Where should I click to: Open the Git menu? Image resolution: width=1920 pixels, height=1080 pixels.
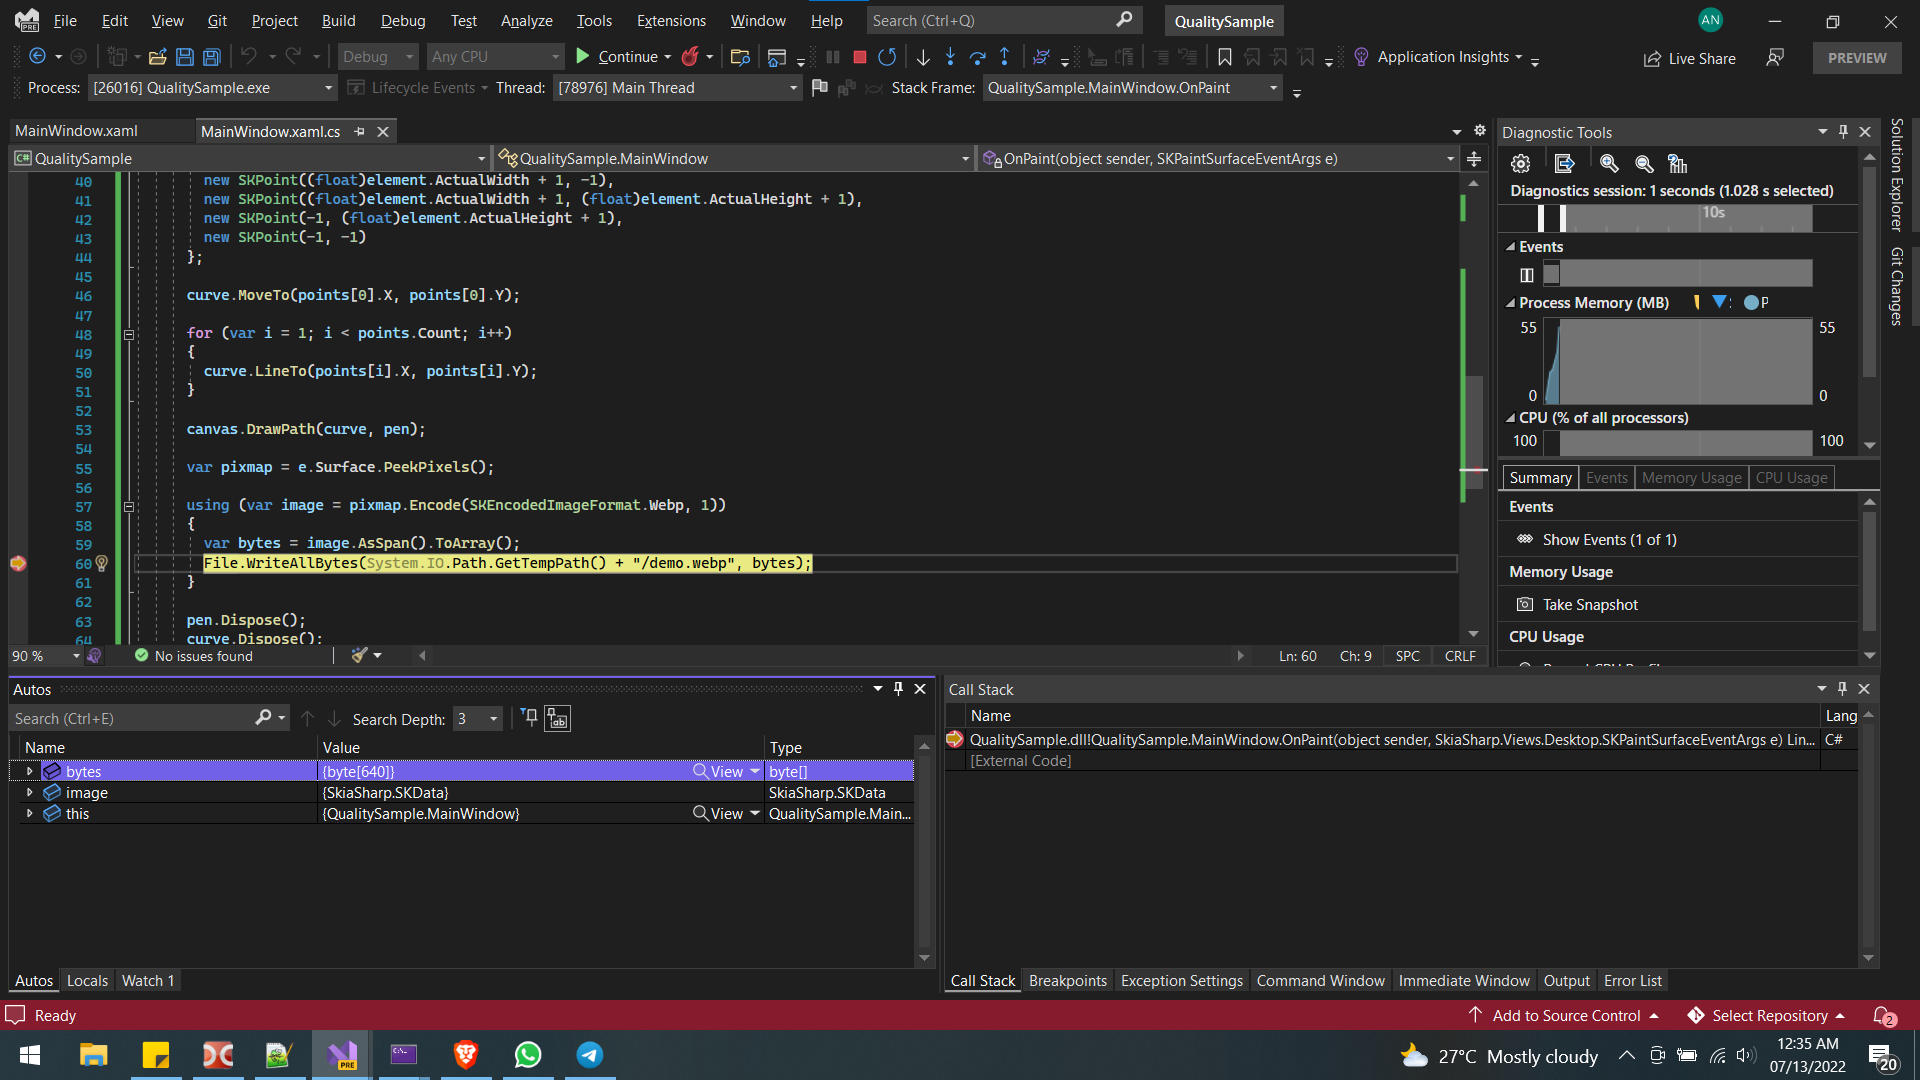point(217,20)
